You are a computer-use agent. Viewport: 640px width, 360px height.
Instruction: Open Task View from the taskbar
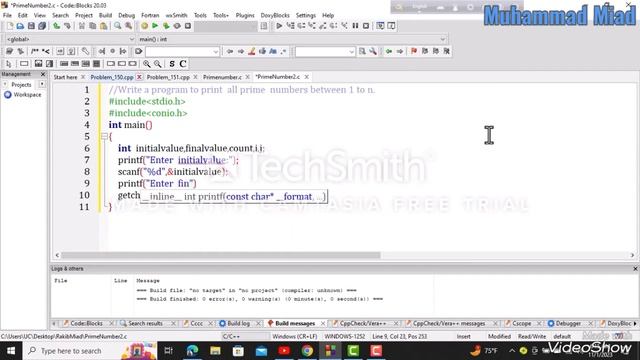coord(168,351)
